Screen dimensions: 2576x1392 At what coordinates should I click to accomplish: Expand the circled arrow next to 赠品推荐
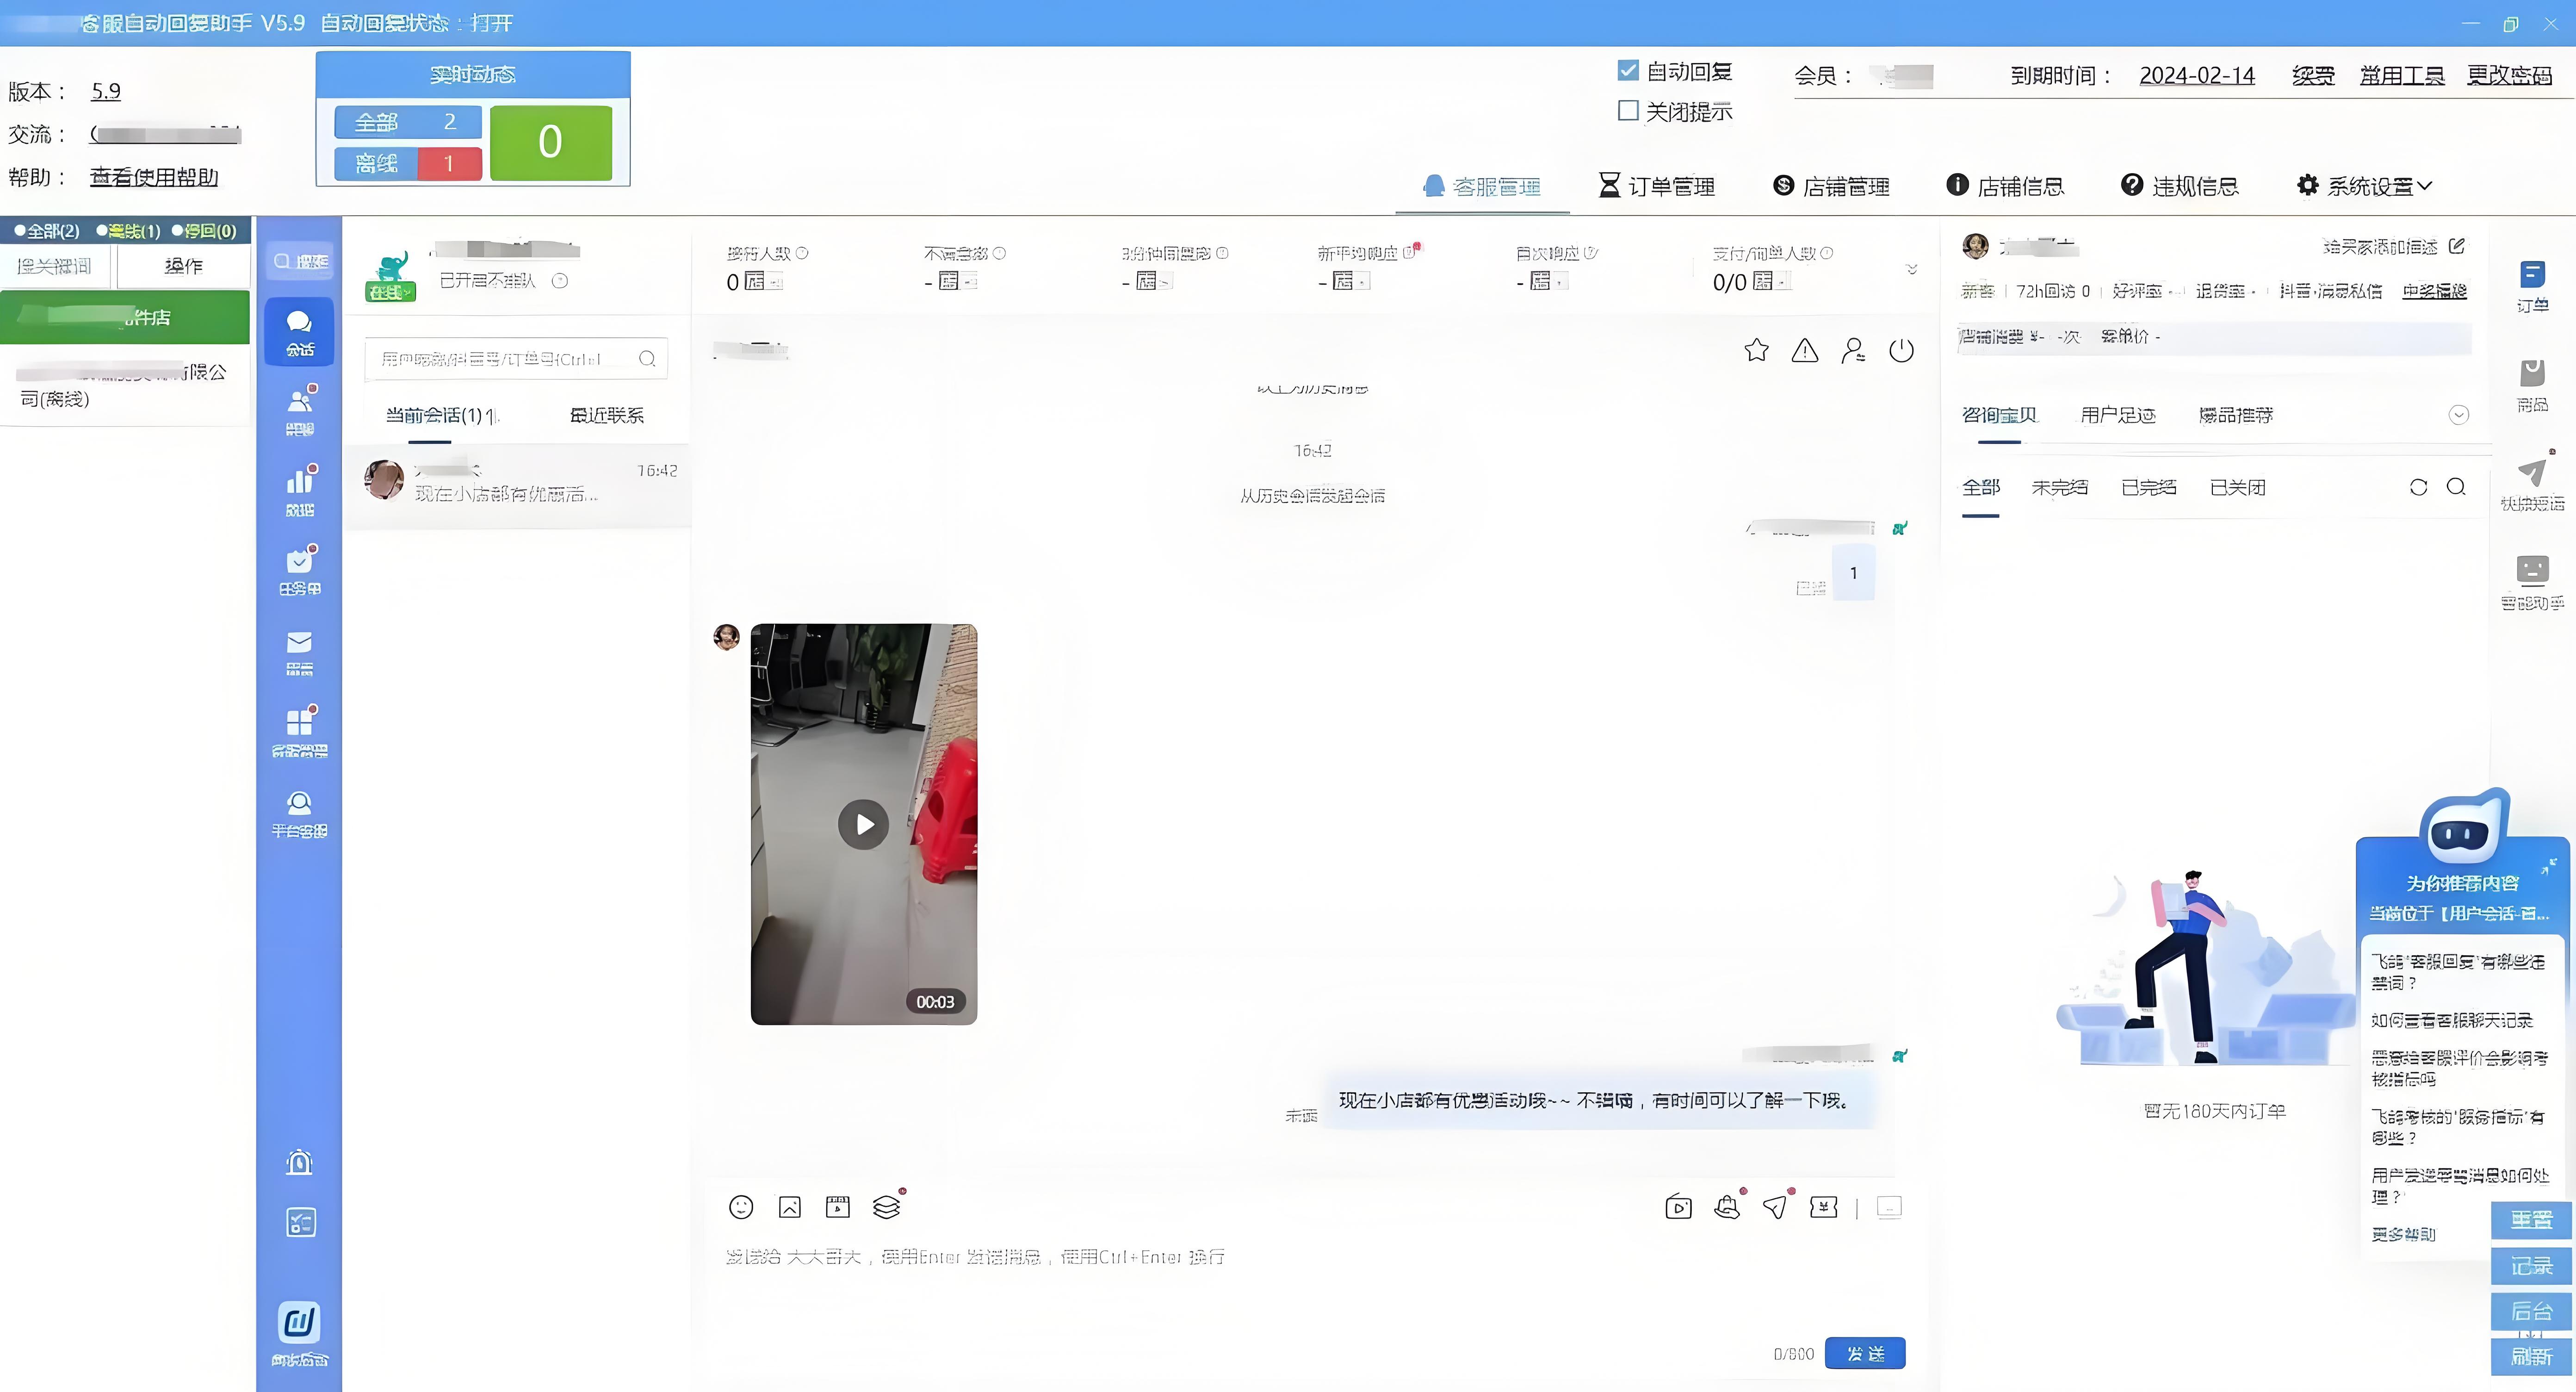click(2458, 415)
